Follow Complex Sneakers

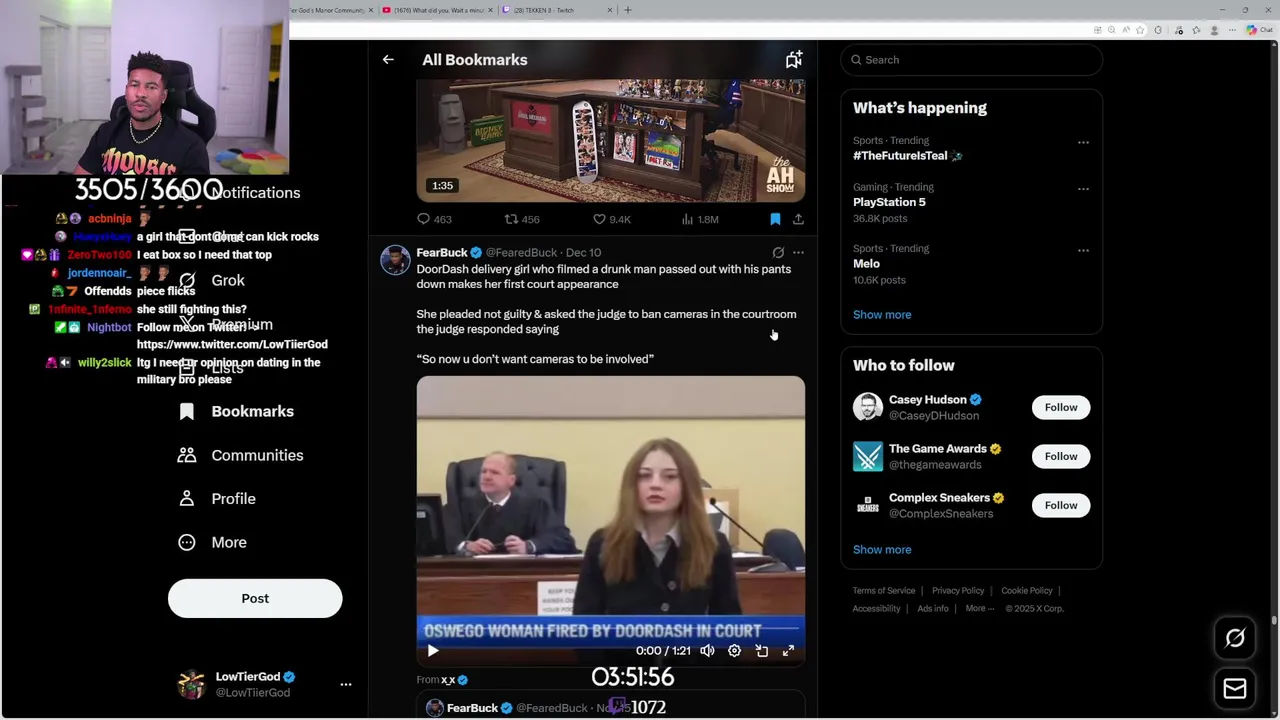(1061, 506)
